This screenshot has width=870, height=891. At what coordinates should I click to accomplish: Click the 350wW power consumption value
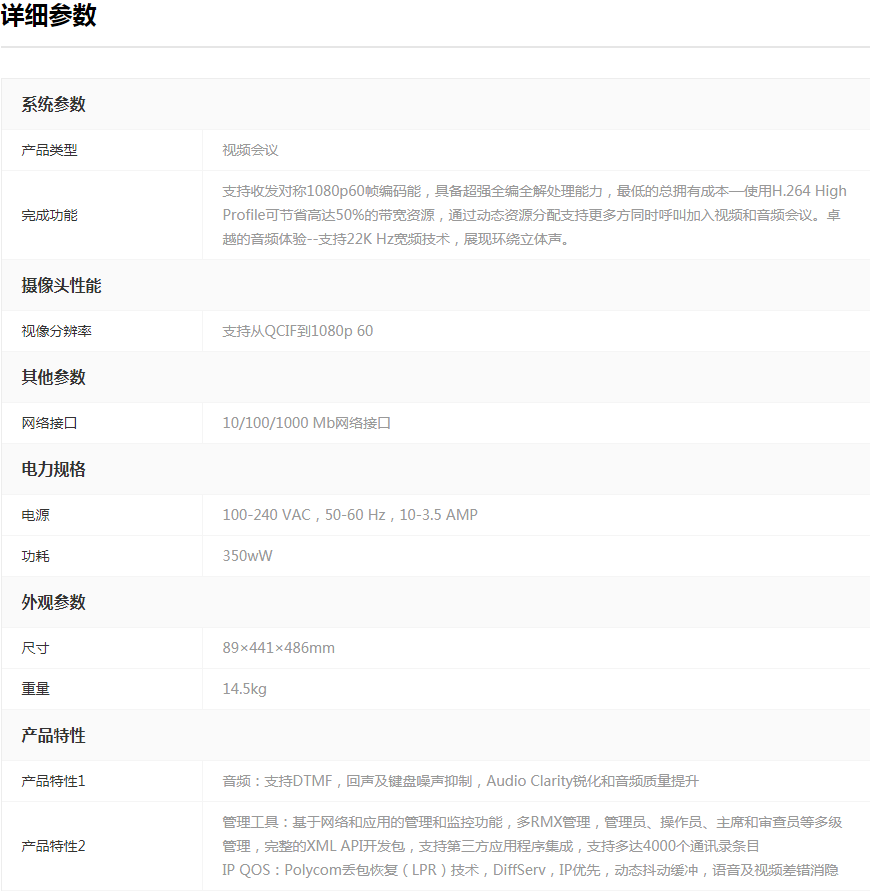coord(248,556)
